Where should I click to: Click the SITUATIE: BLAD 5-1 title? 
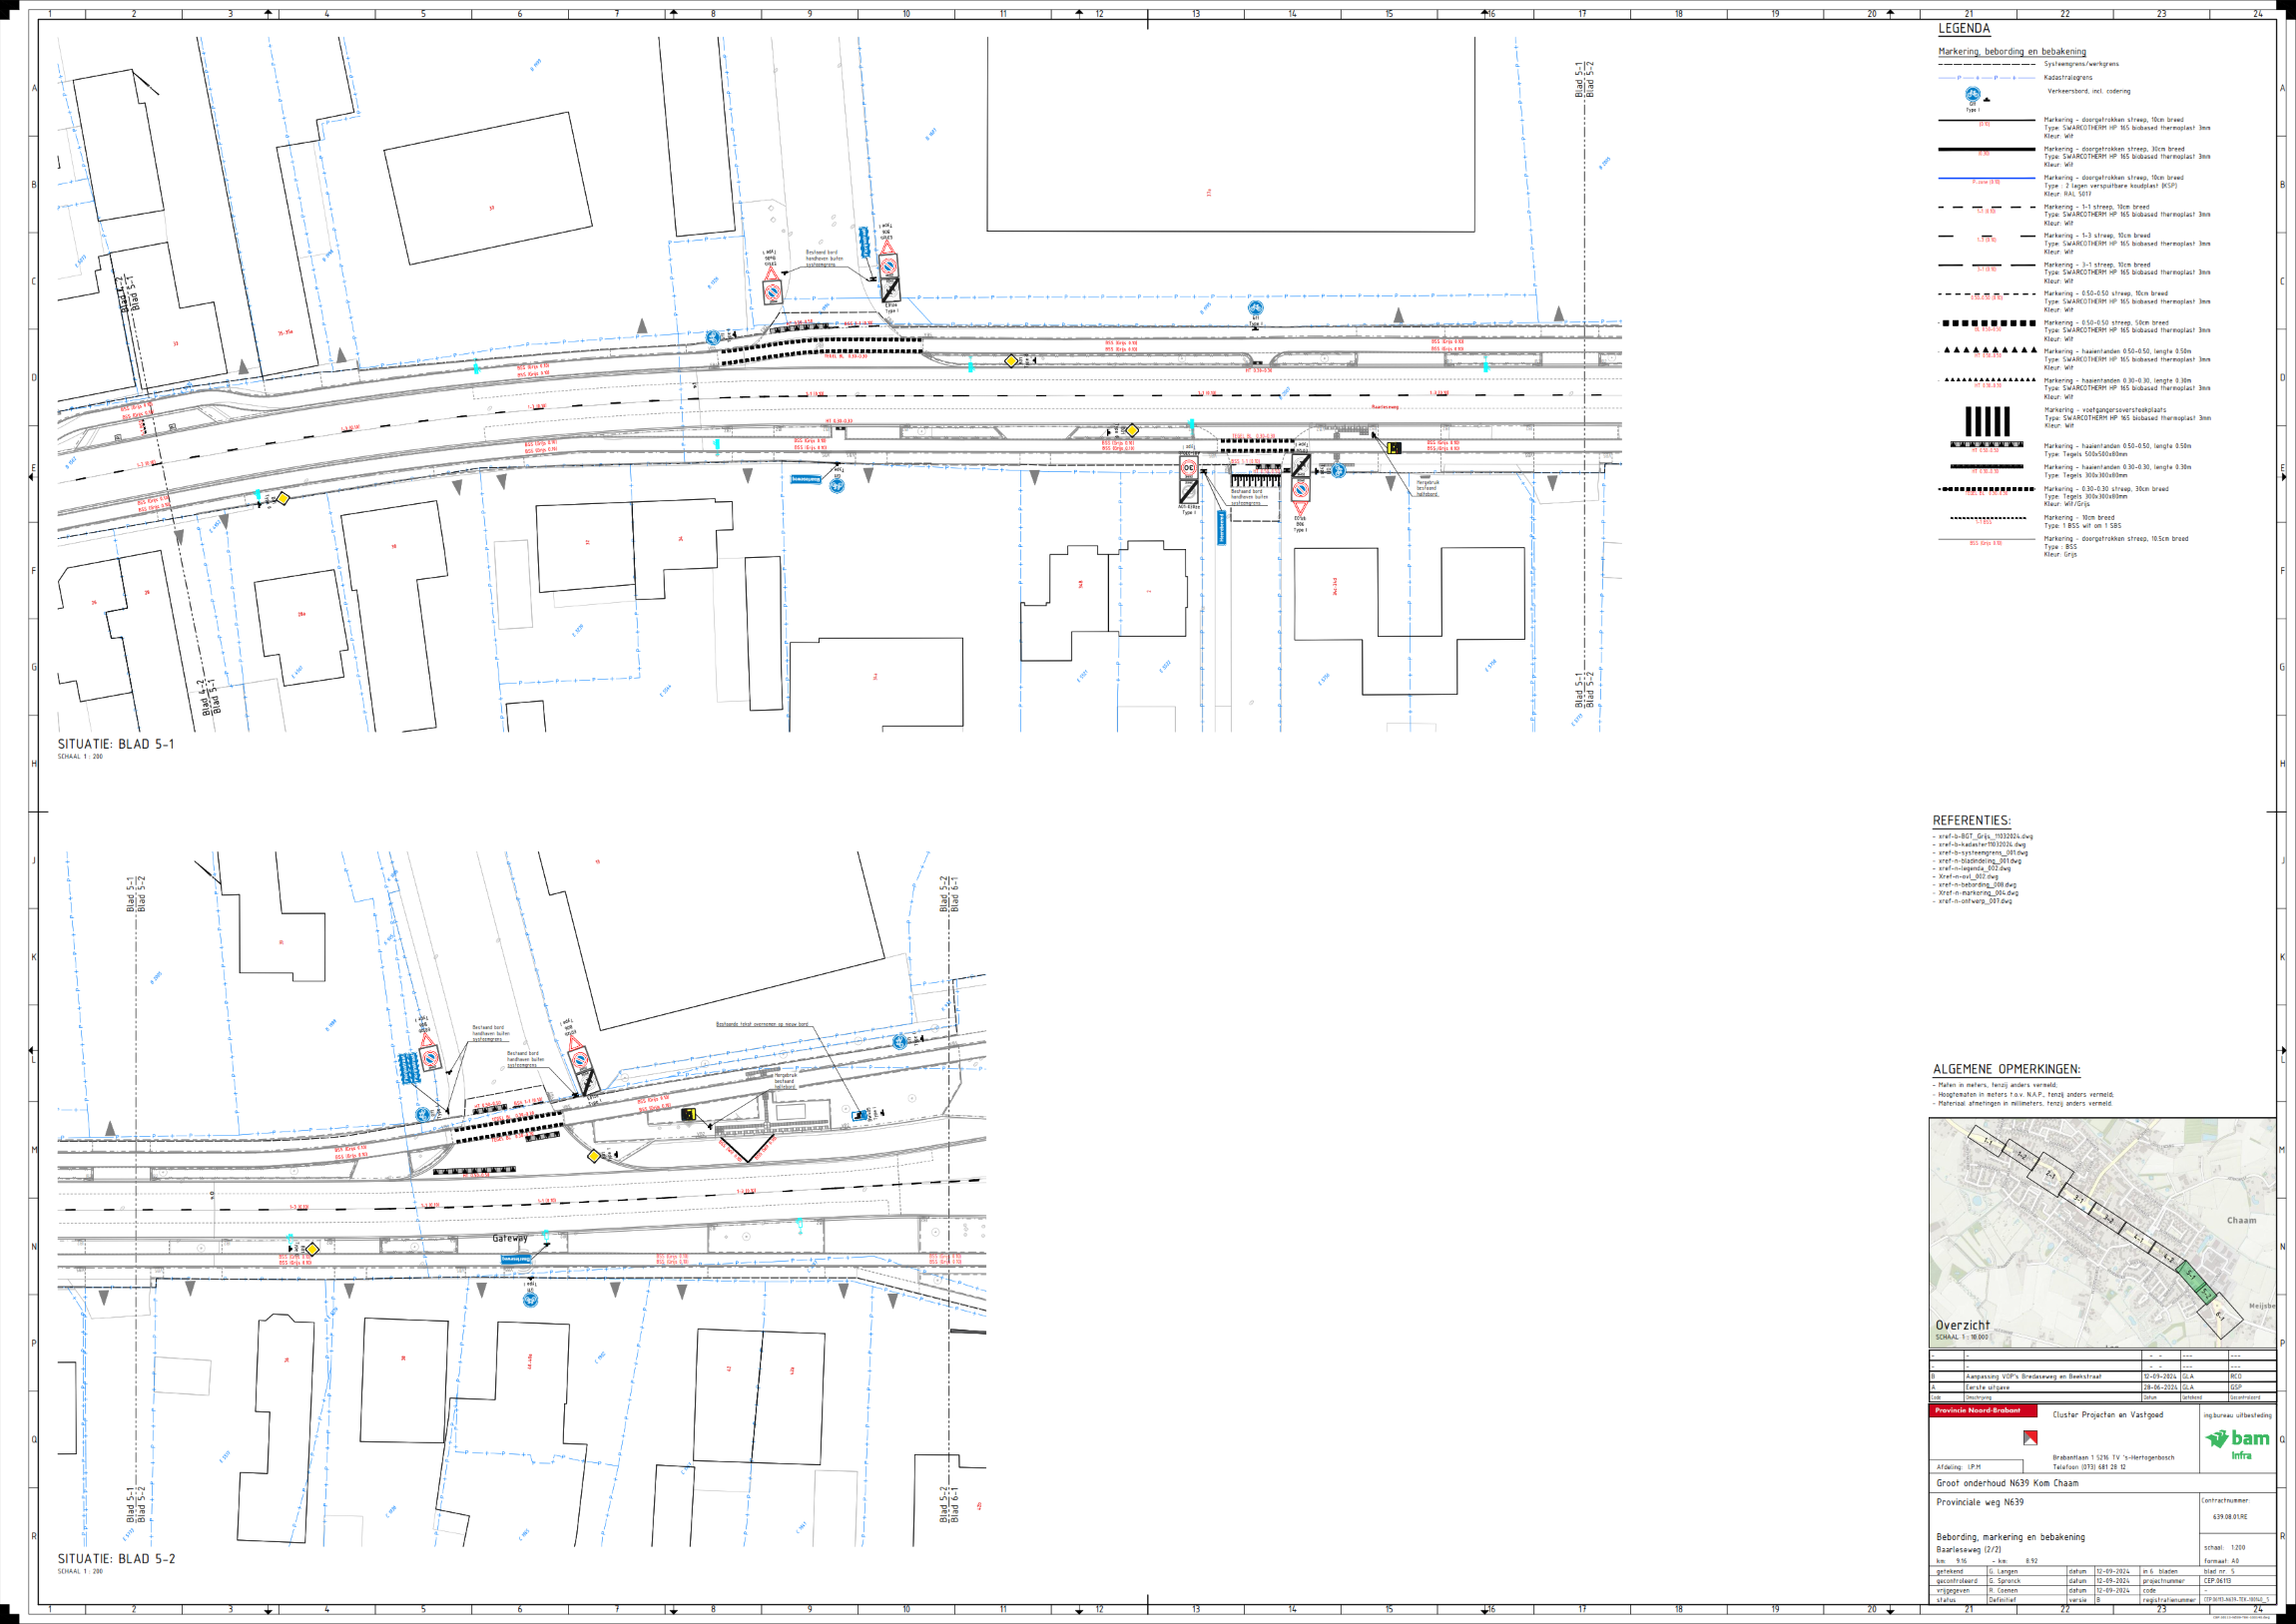click(x=116, y=744)
